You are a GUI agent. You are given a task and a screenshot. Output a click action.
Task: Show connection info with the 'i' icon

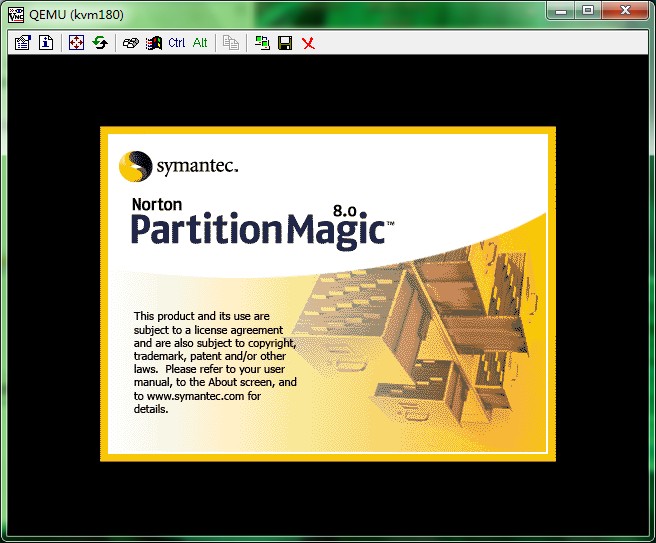click(x=46, y=43)
